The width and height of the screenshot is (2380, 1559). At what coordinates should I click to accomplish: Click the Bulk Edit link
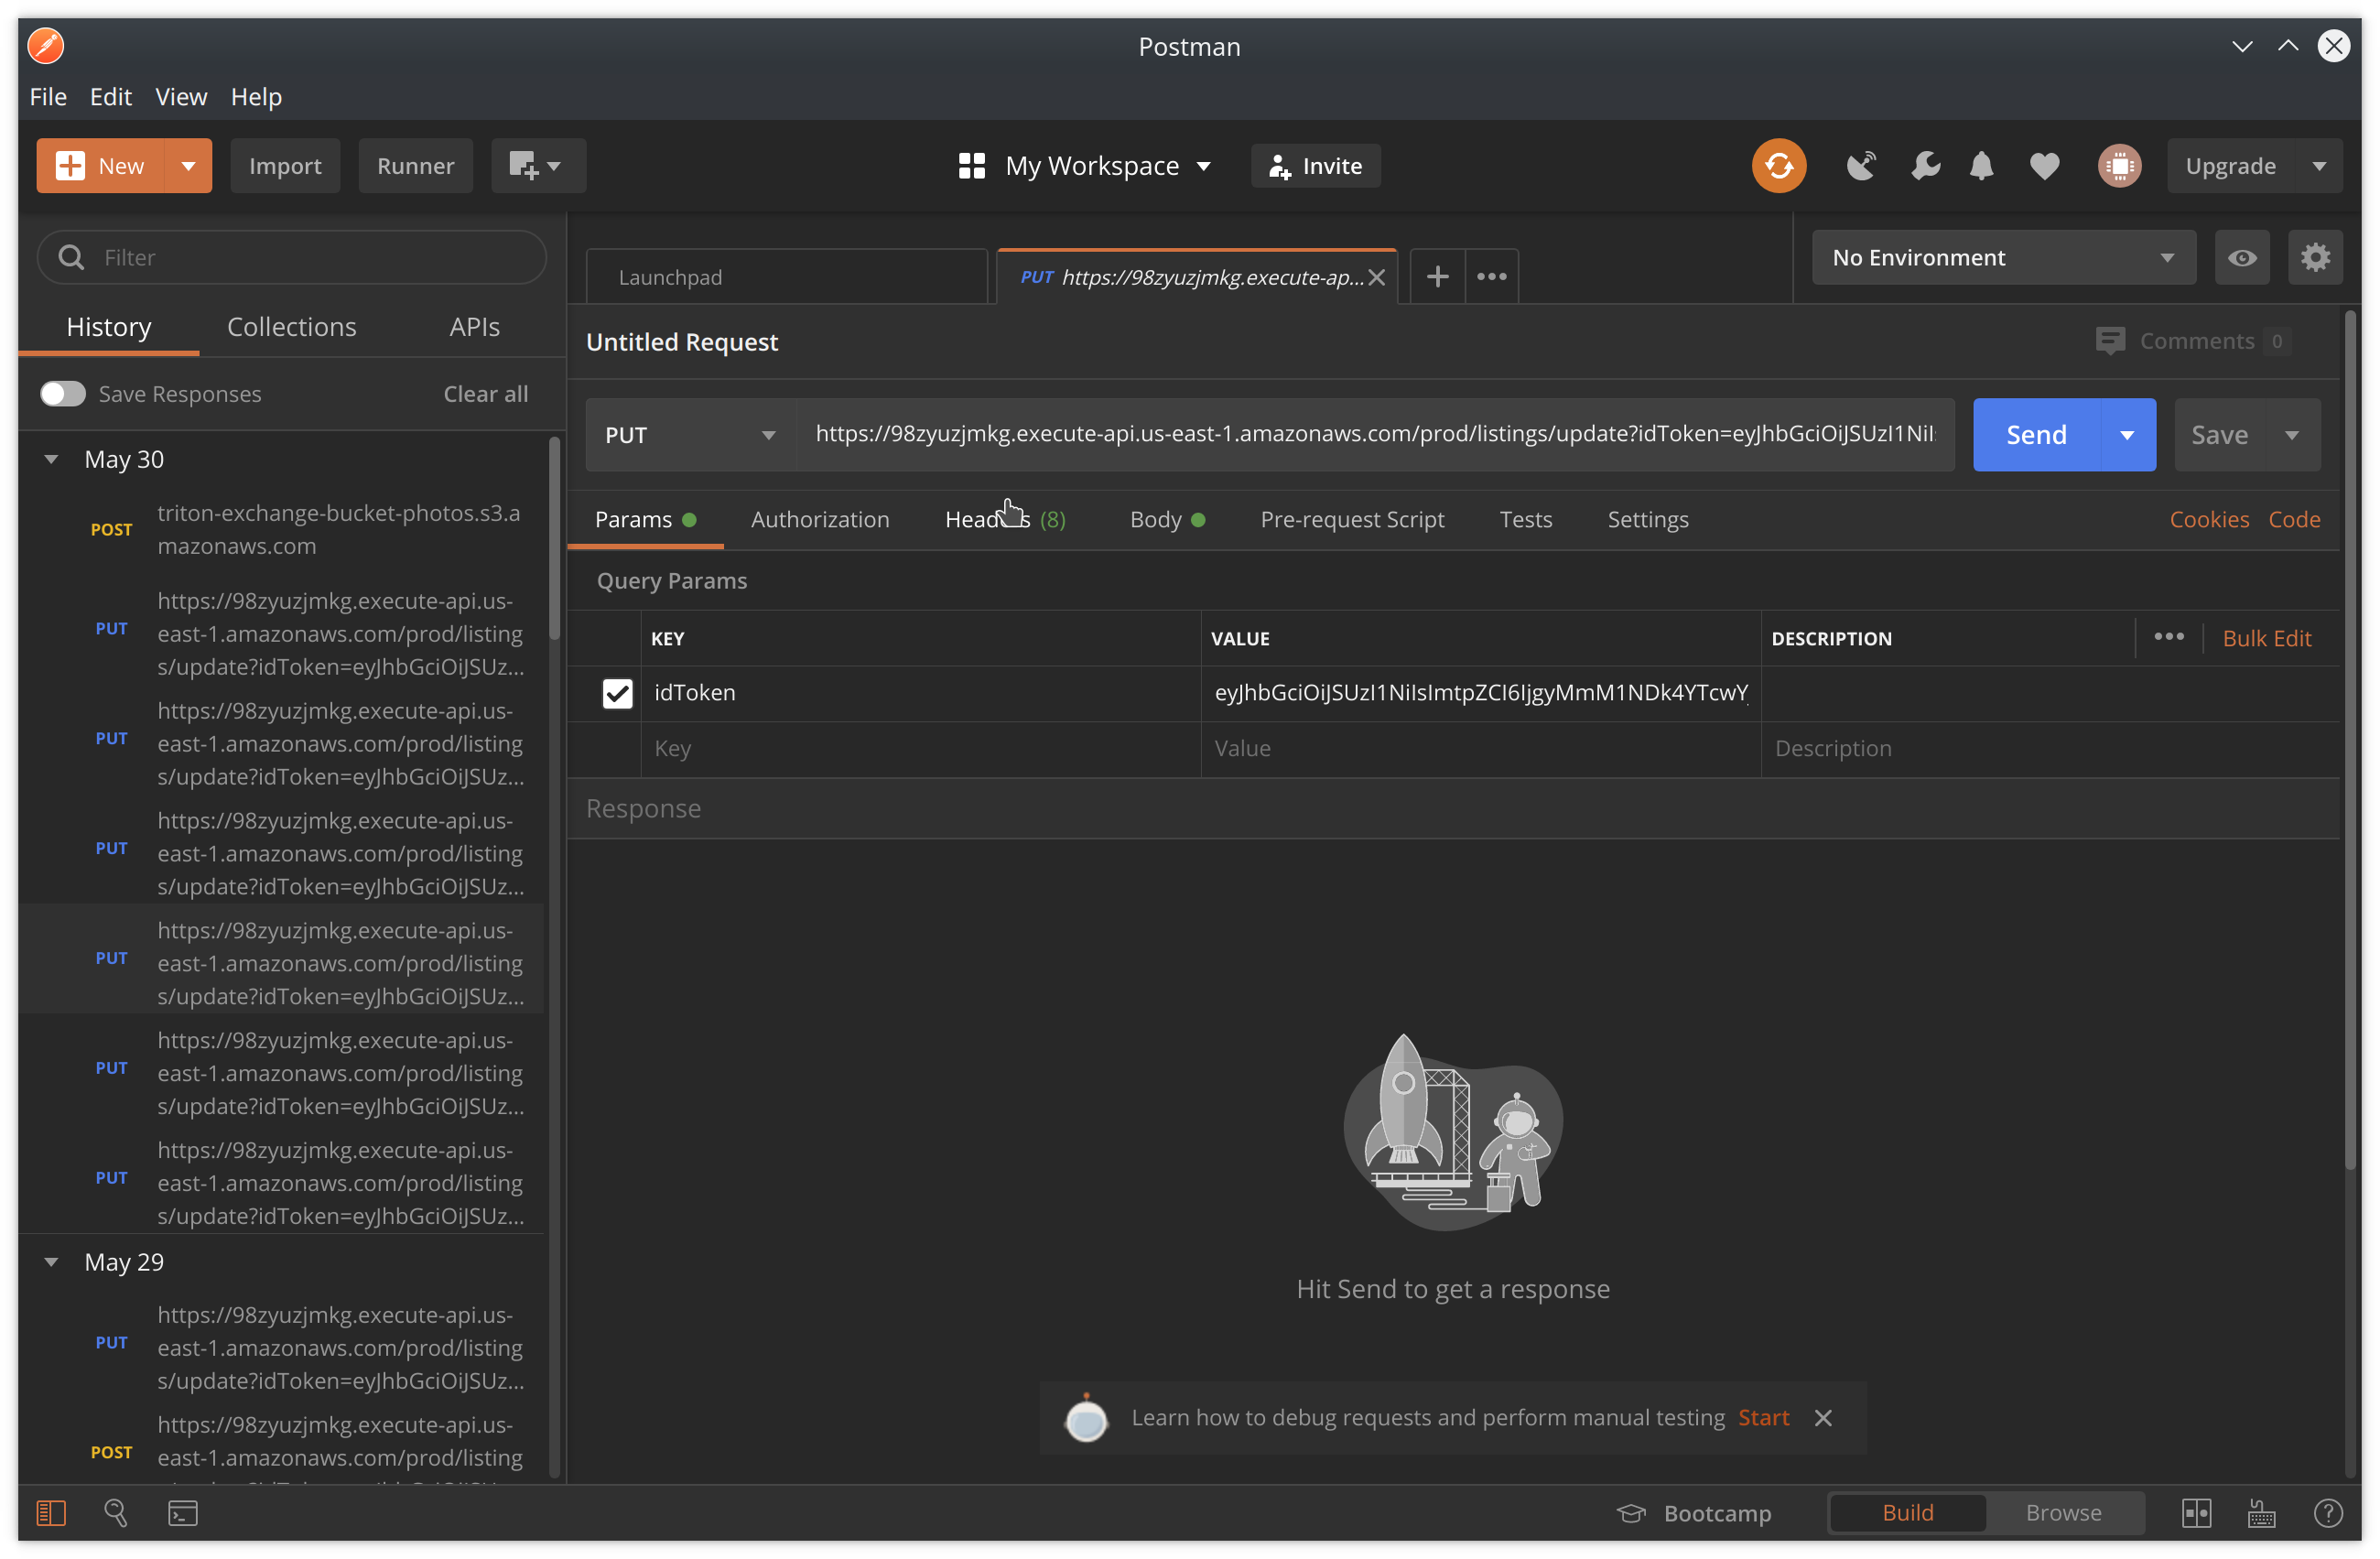tap(2266, 639)
